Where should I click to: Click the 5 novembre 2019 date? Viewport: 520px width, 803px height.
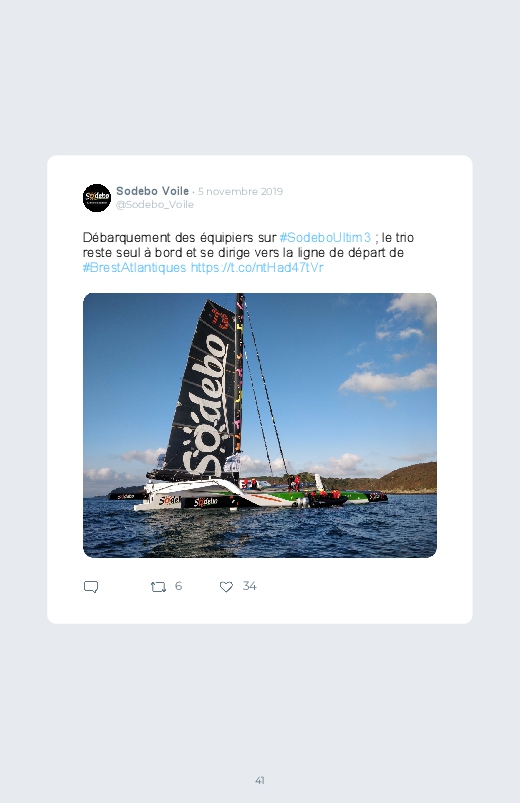[x=240, y=192]
